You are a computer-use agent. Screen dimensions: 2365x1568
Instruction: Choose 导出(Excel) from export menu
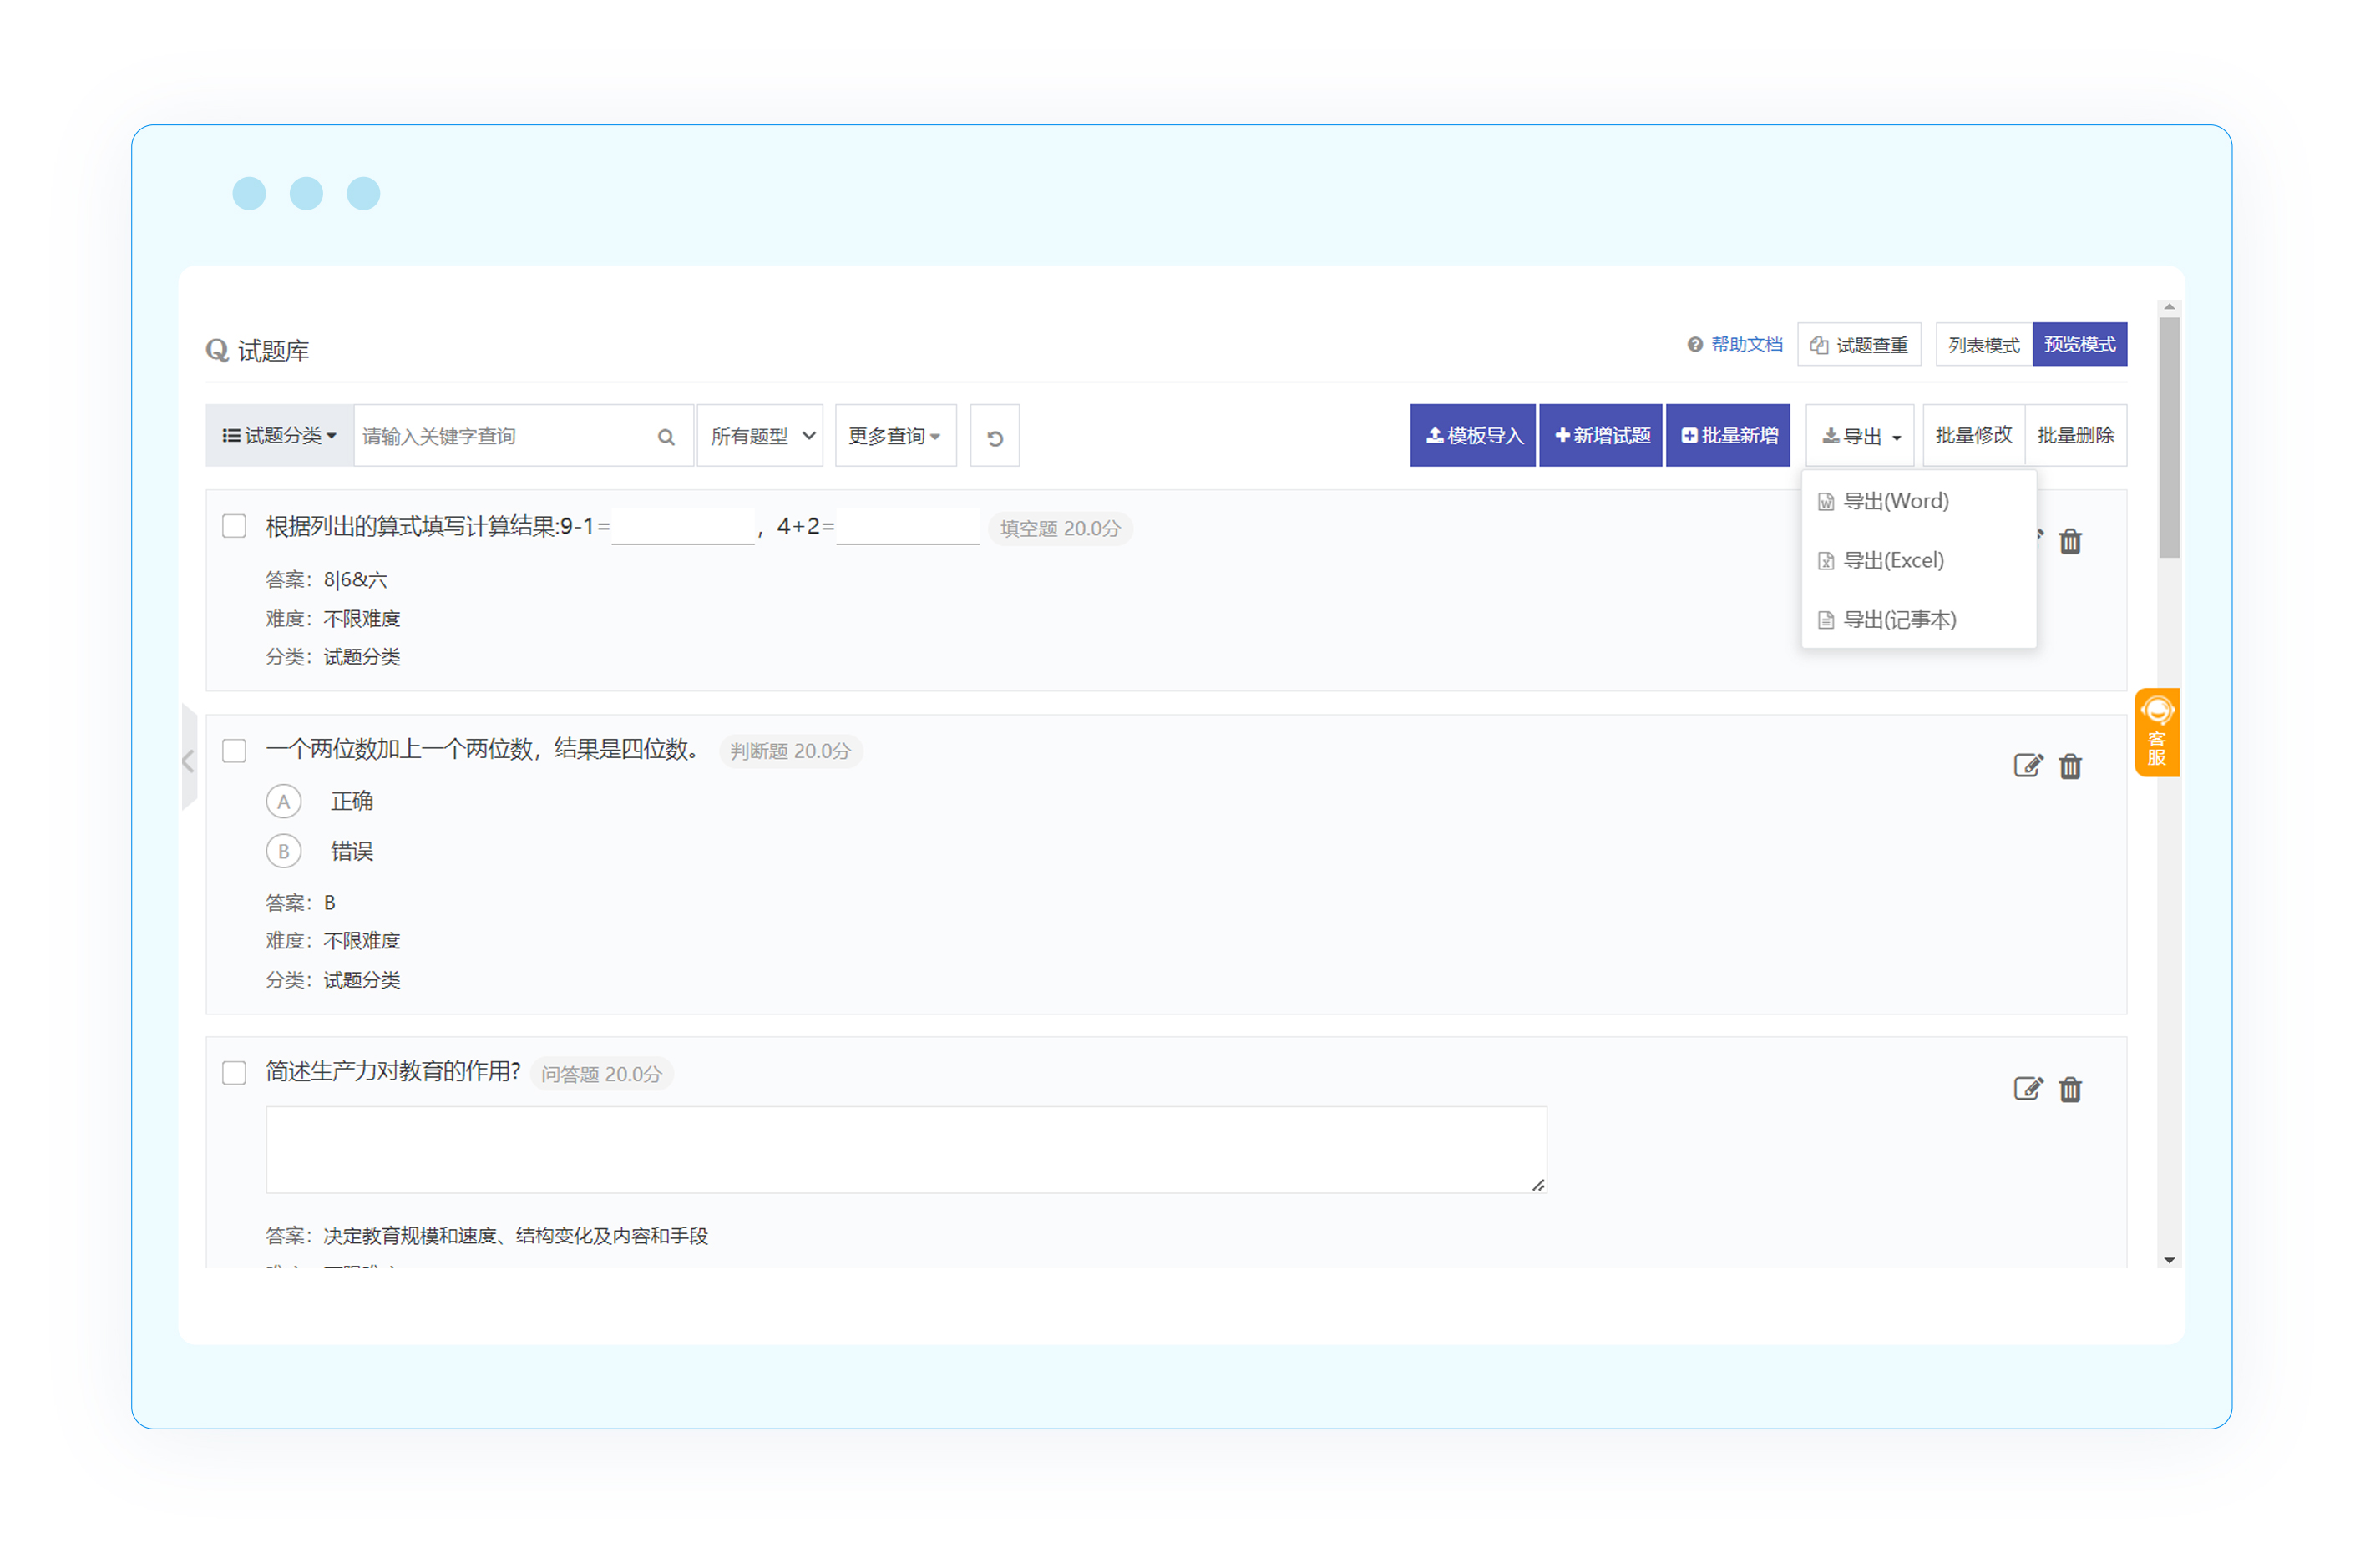[1893, 560]
